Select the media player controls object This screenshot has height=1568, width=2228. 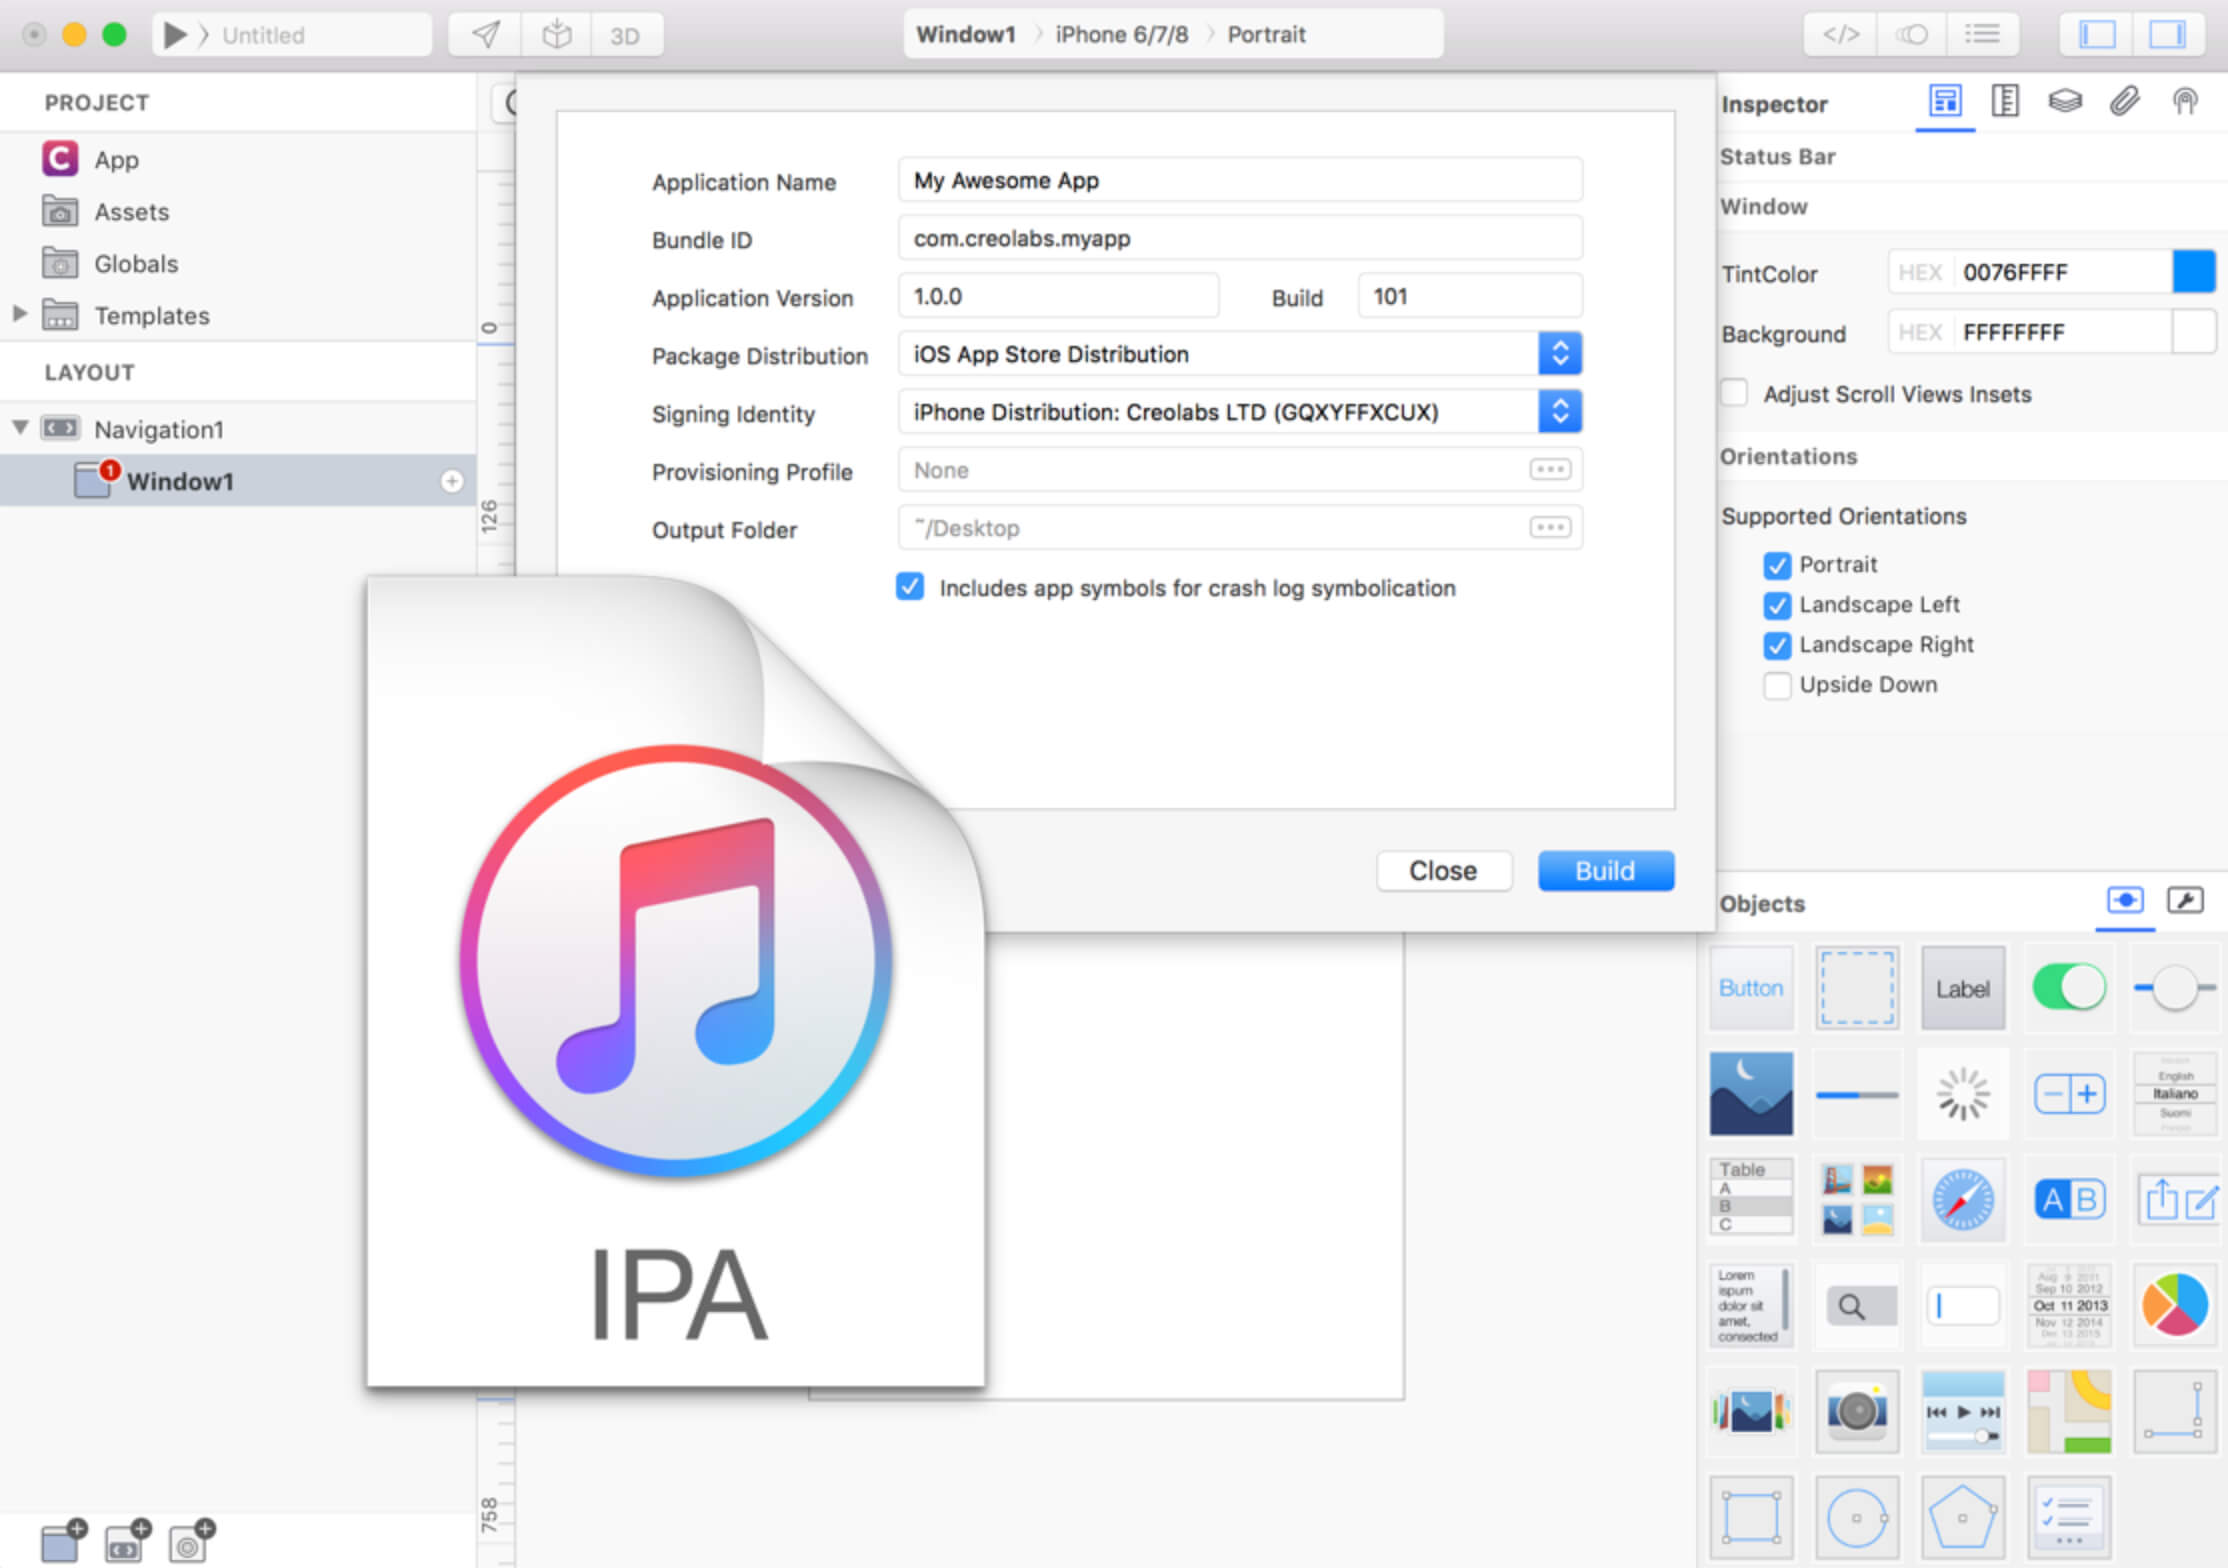(1963, 1411)
